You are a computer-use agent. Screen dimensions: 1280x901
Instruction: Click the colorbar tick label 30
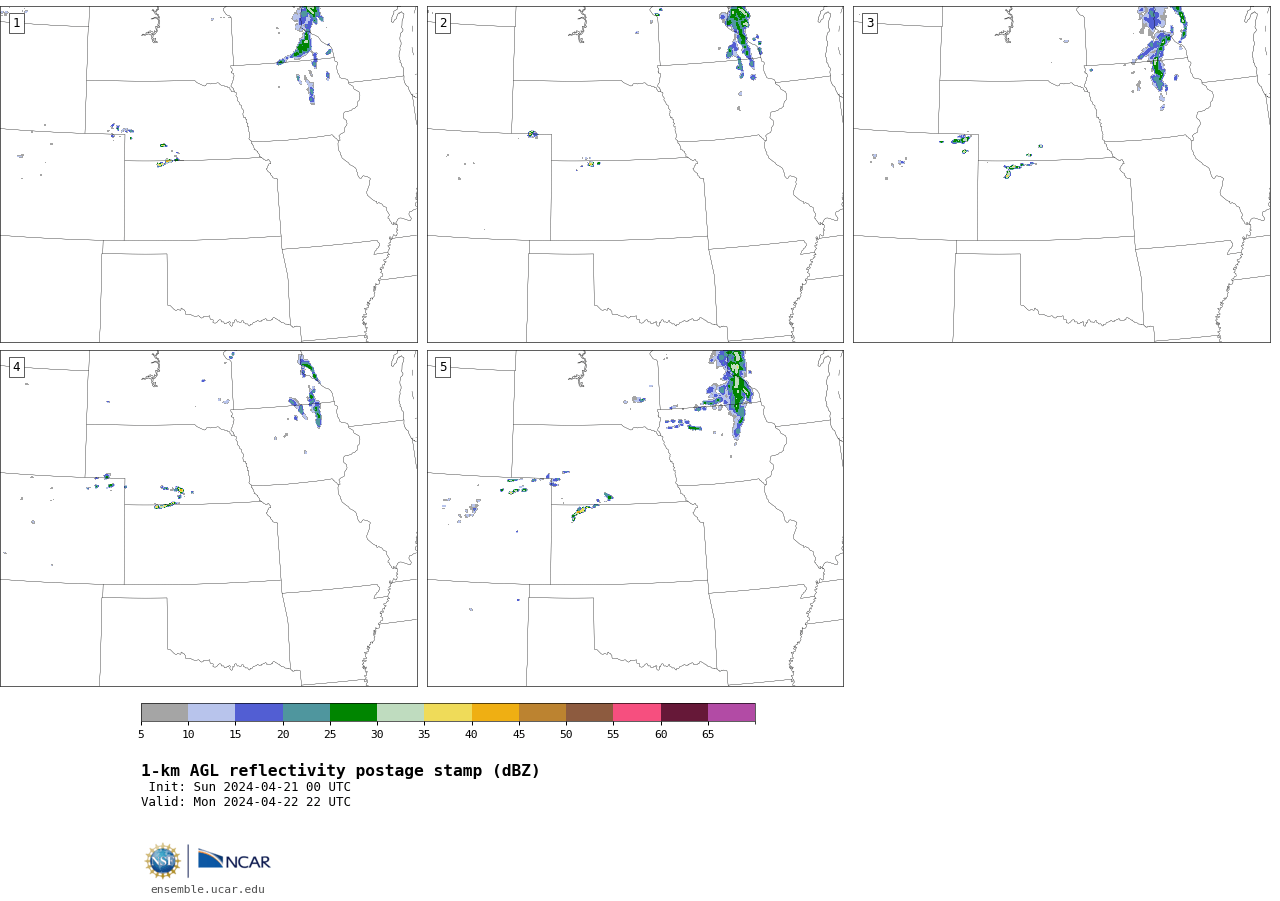[377, 735]
